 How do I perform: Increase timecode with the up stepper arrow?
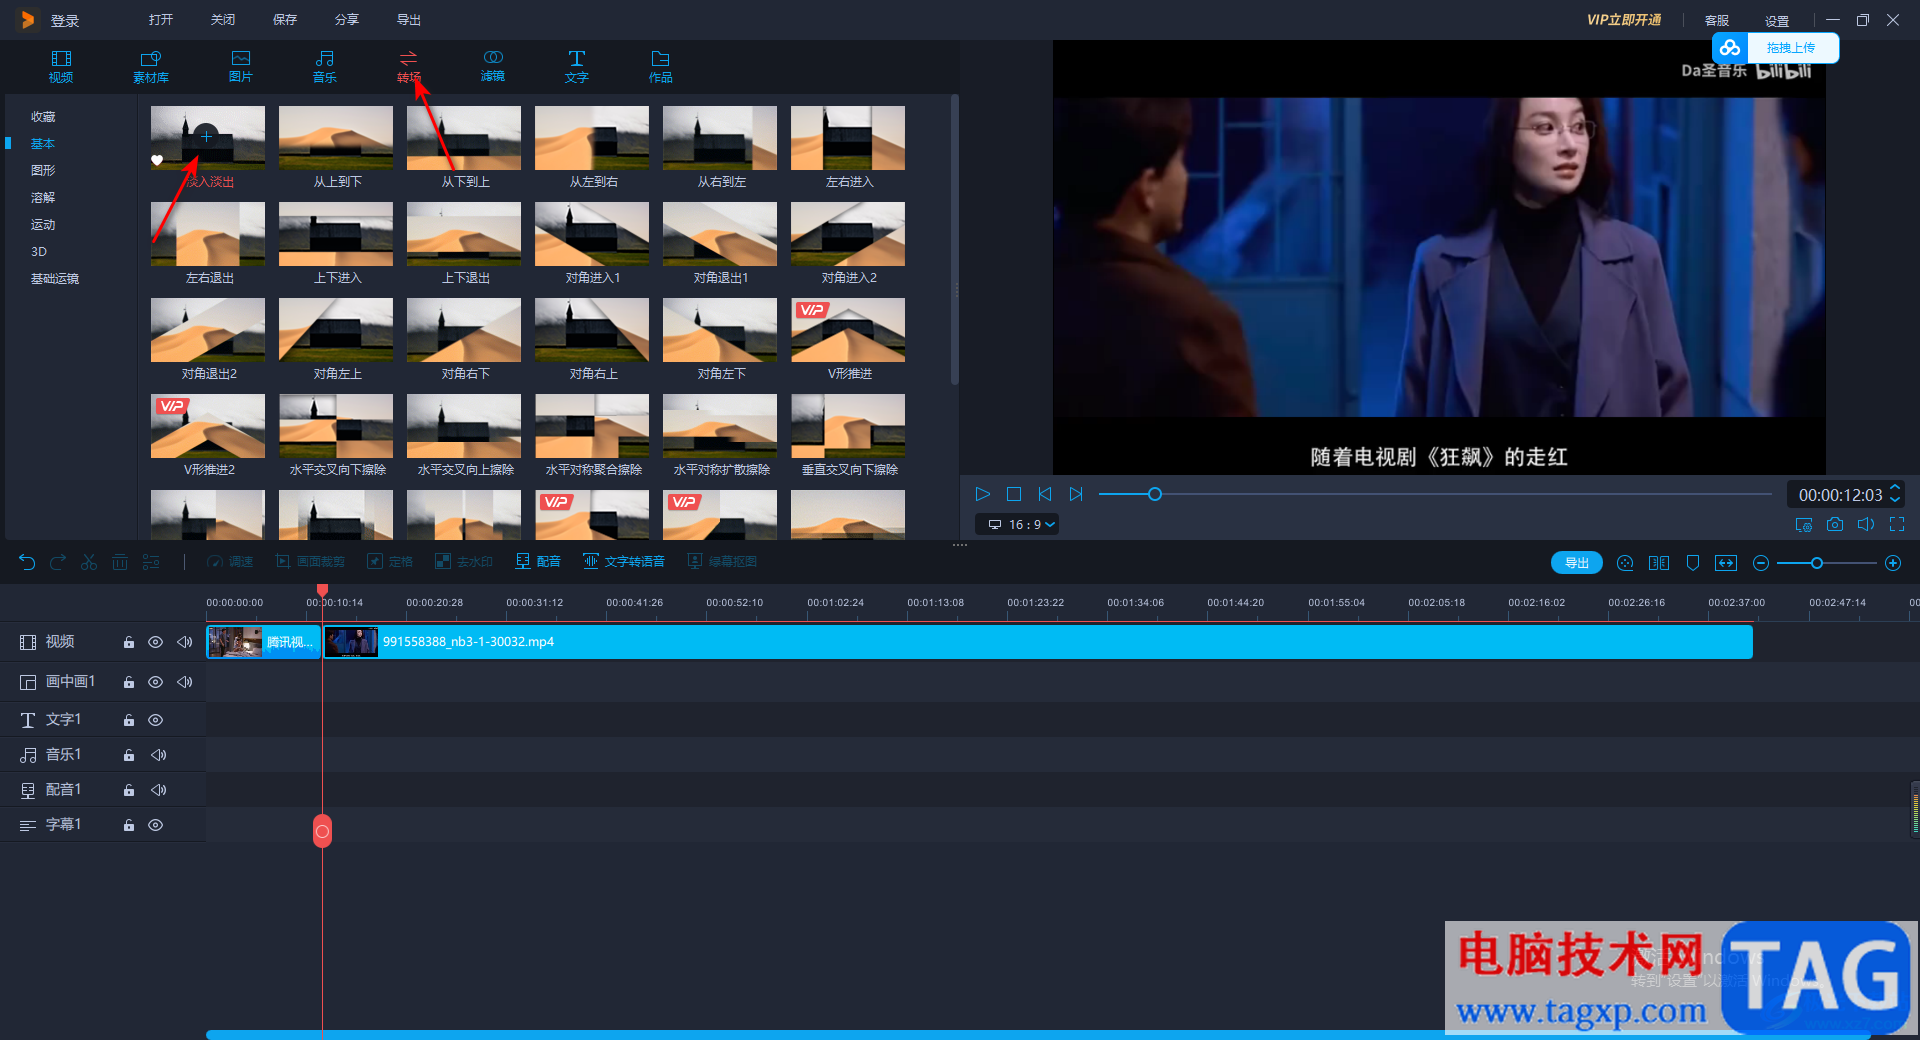coord(1895,488)
